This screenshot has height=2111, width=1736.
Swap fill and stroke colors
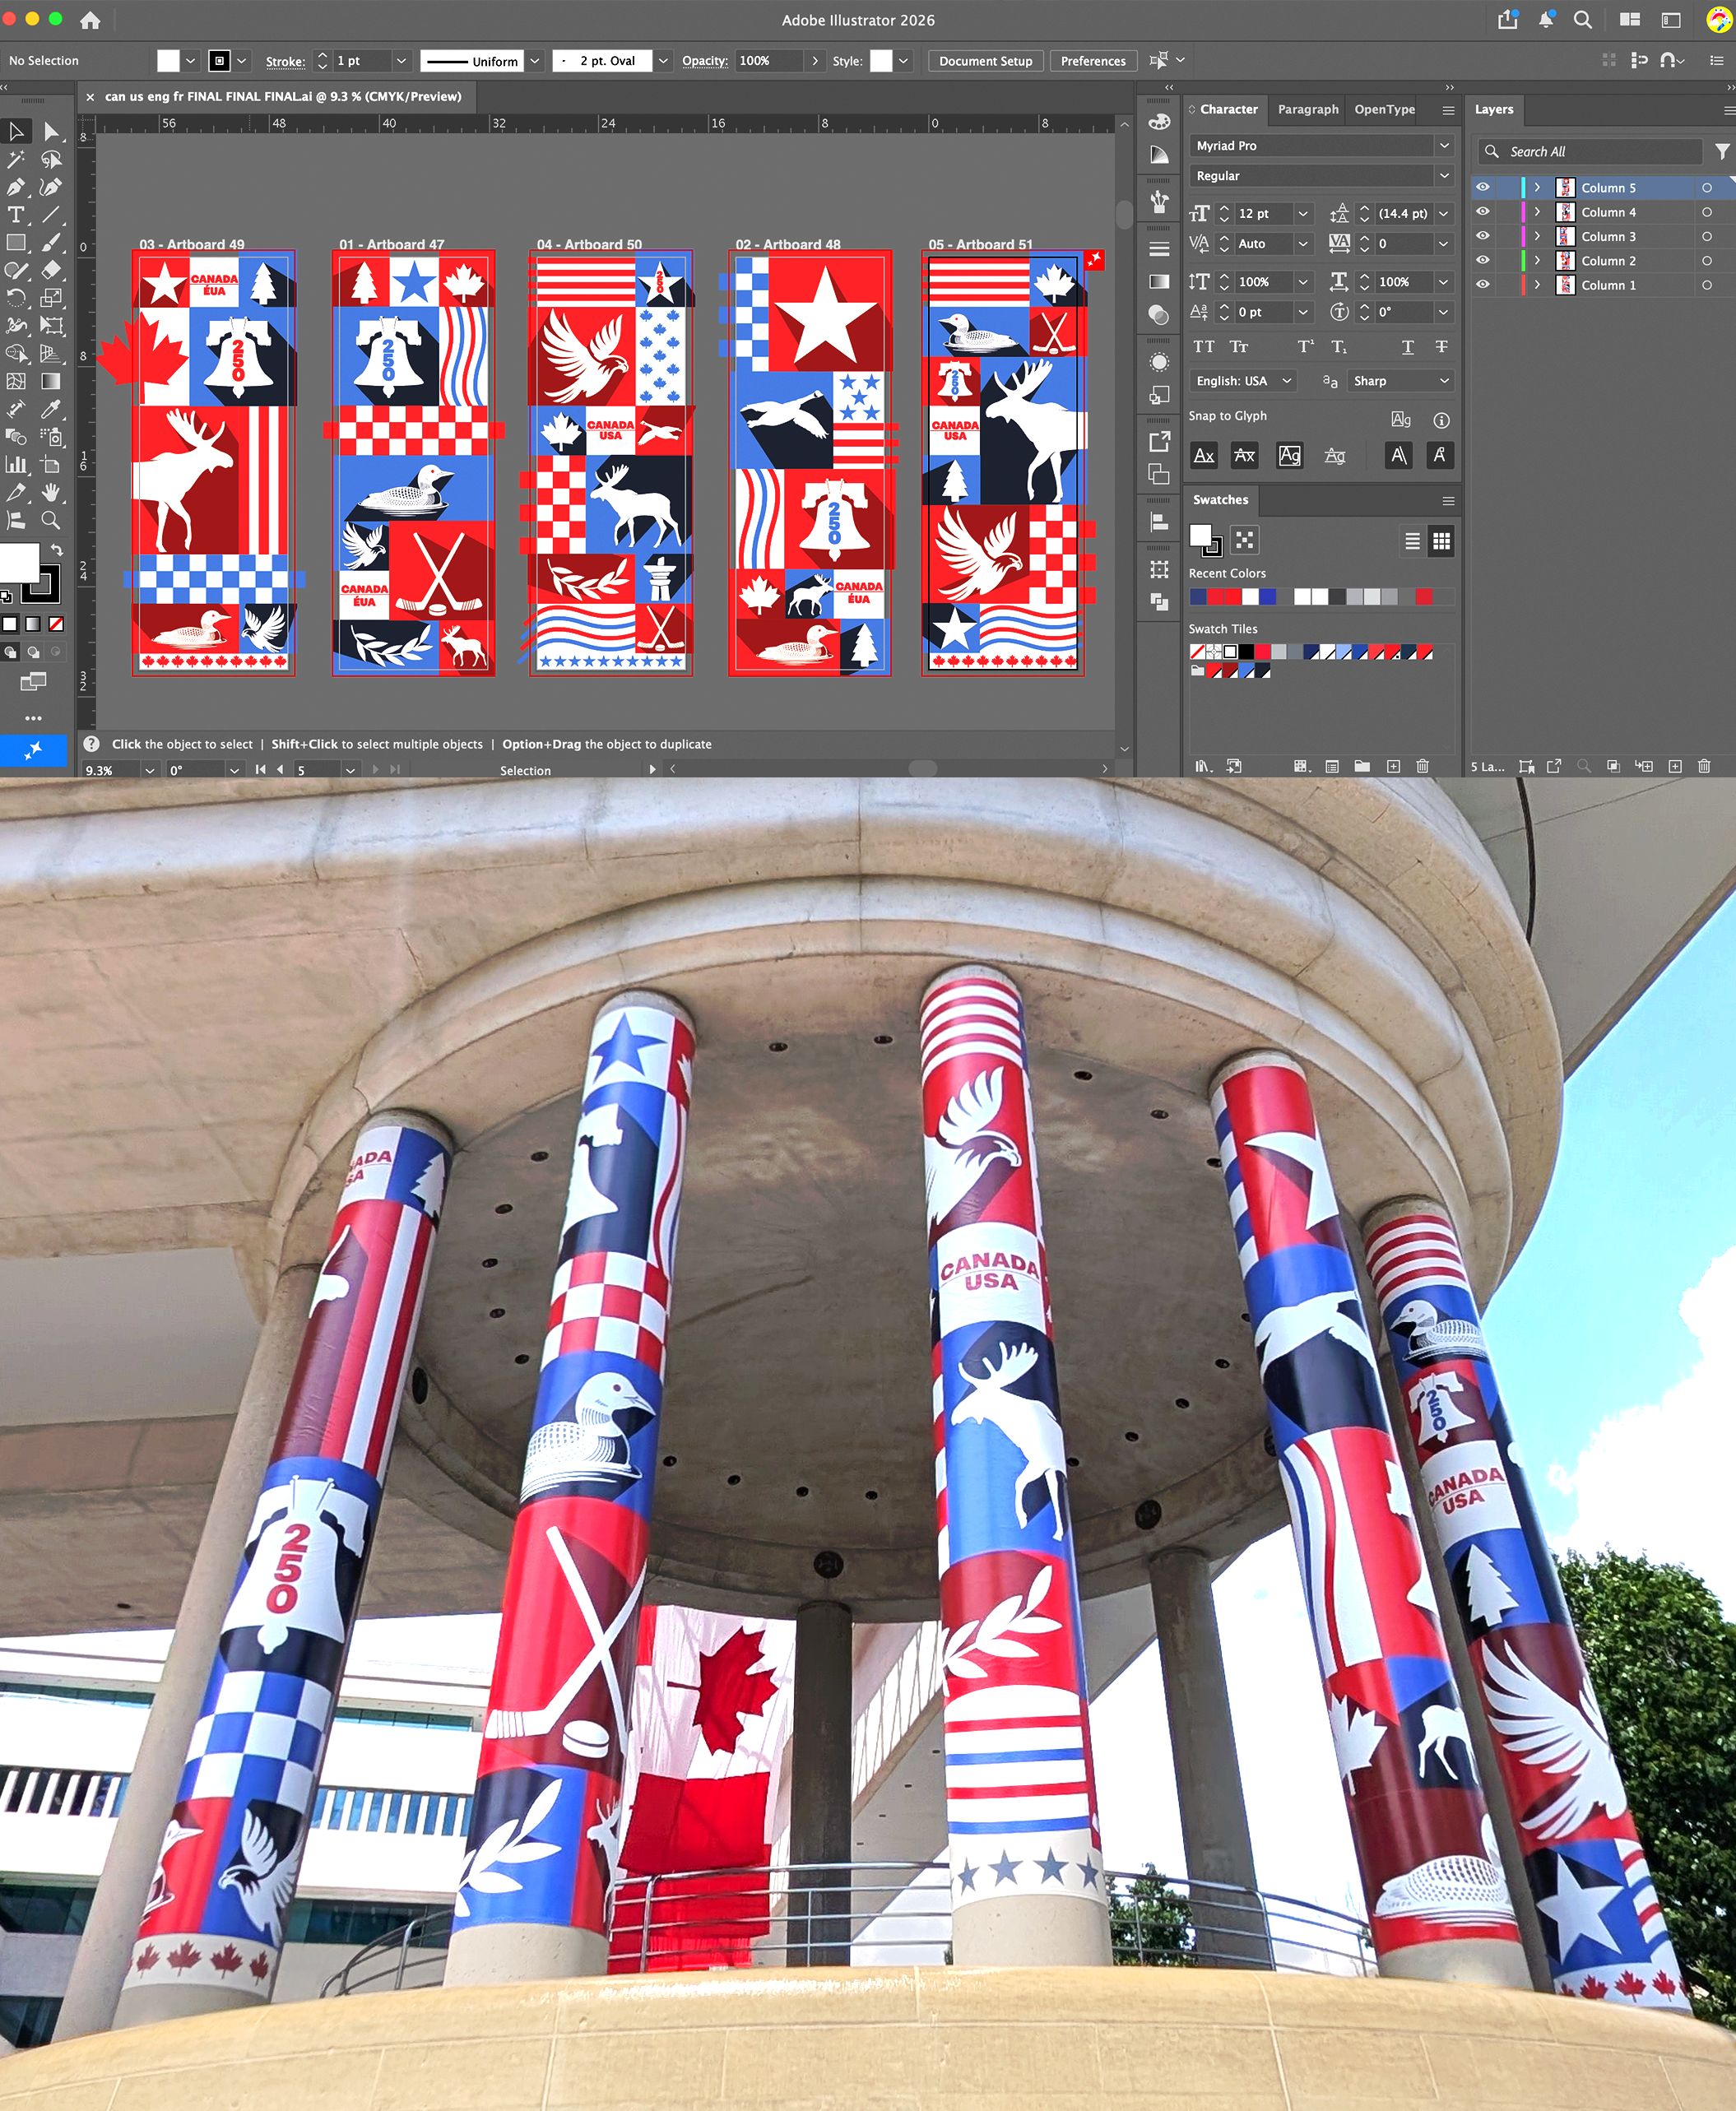click(x=57, y=550)
